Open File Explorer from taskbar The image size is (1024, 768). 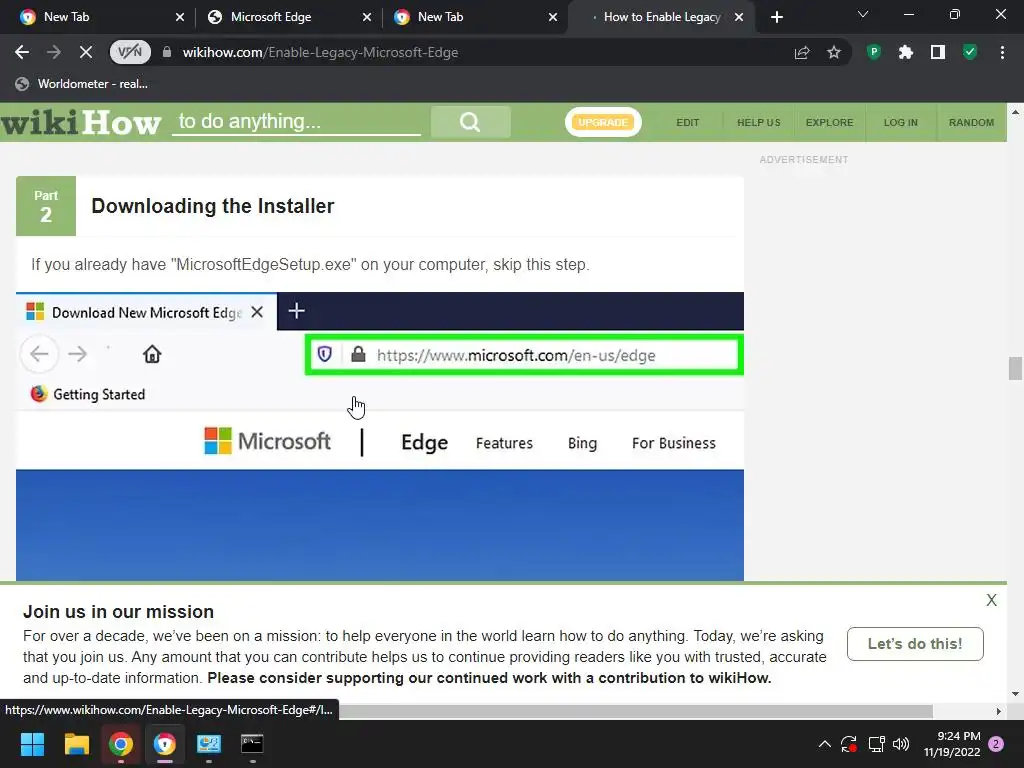click(76, 744)
